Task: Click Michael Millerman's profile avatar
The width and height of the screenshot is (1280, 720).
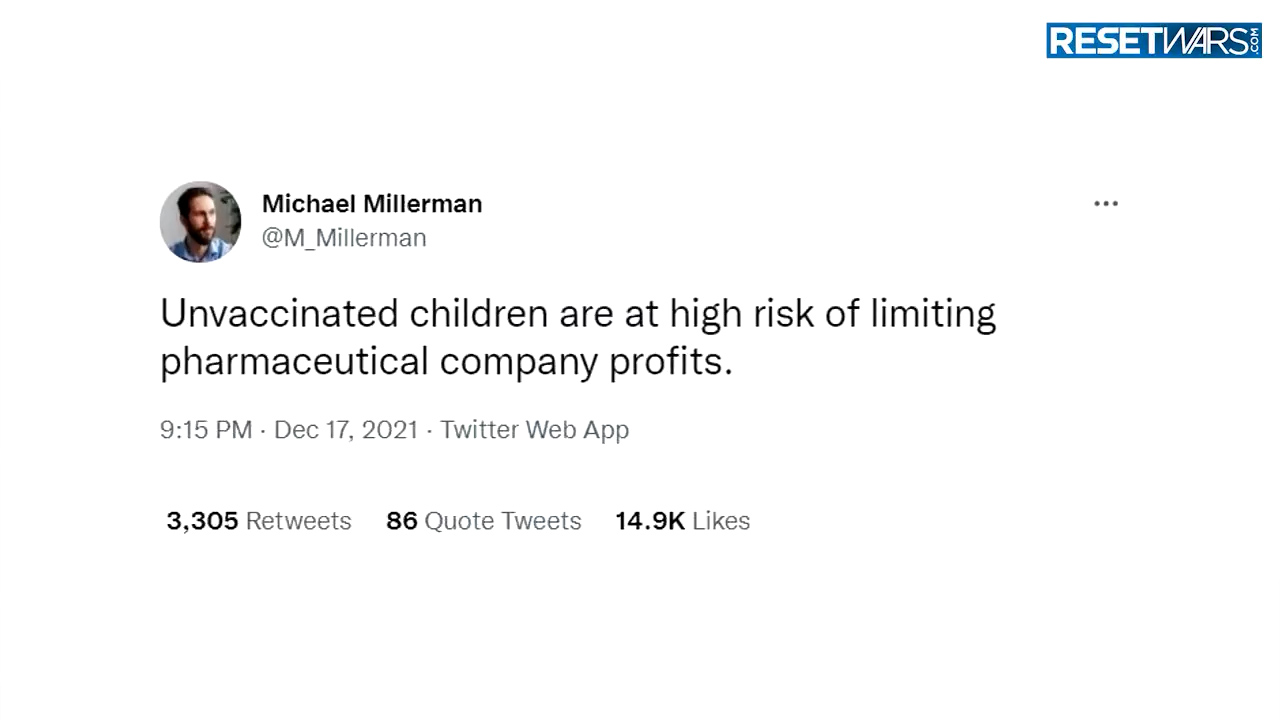Action: (200, 222)
